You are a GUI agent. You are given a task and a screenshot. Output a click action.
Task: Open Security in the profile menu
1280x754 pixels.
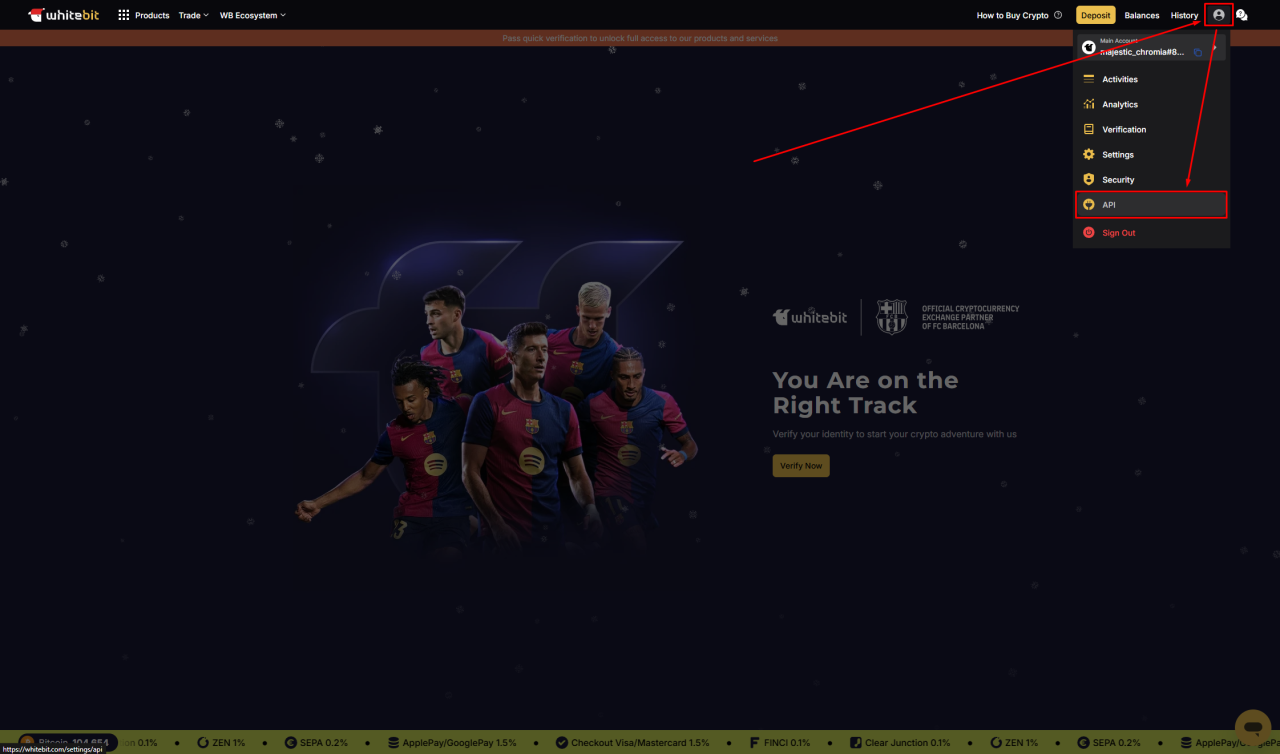[1117, 180]
